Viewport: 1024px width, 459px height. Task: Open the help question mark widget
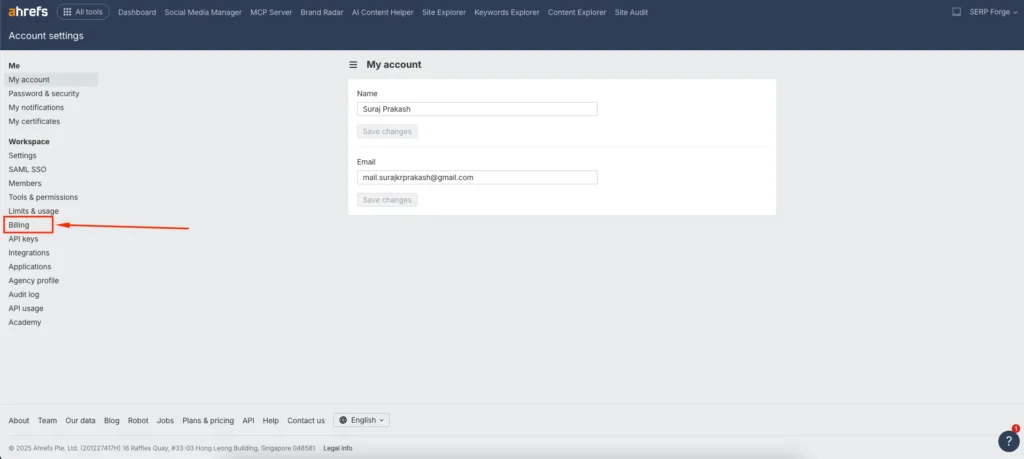click(x=1008, y=441)
